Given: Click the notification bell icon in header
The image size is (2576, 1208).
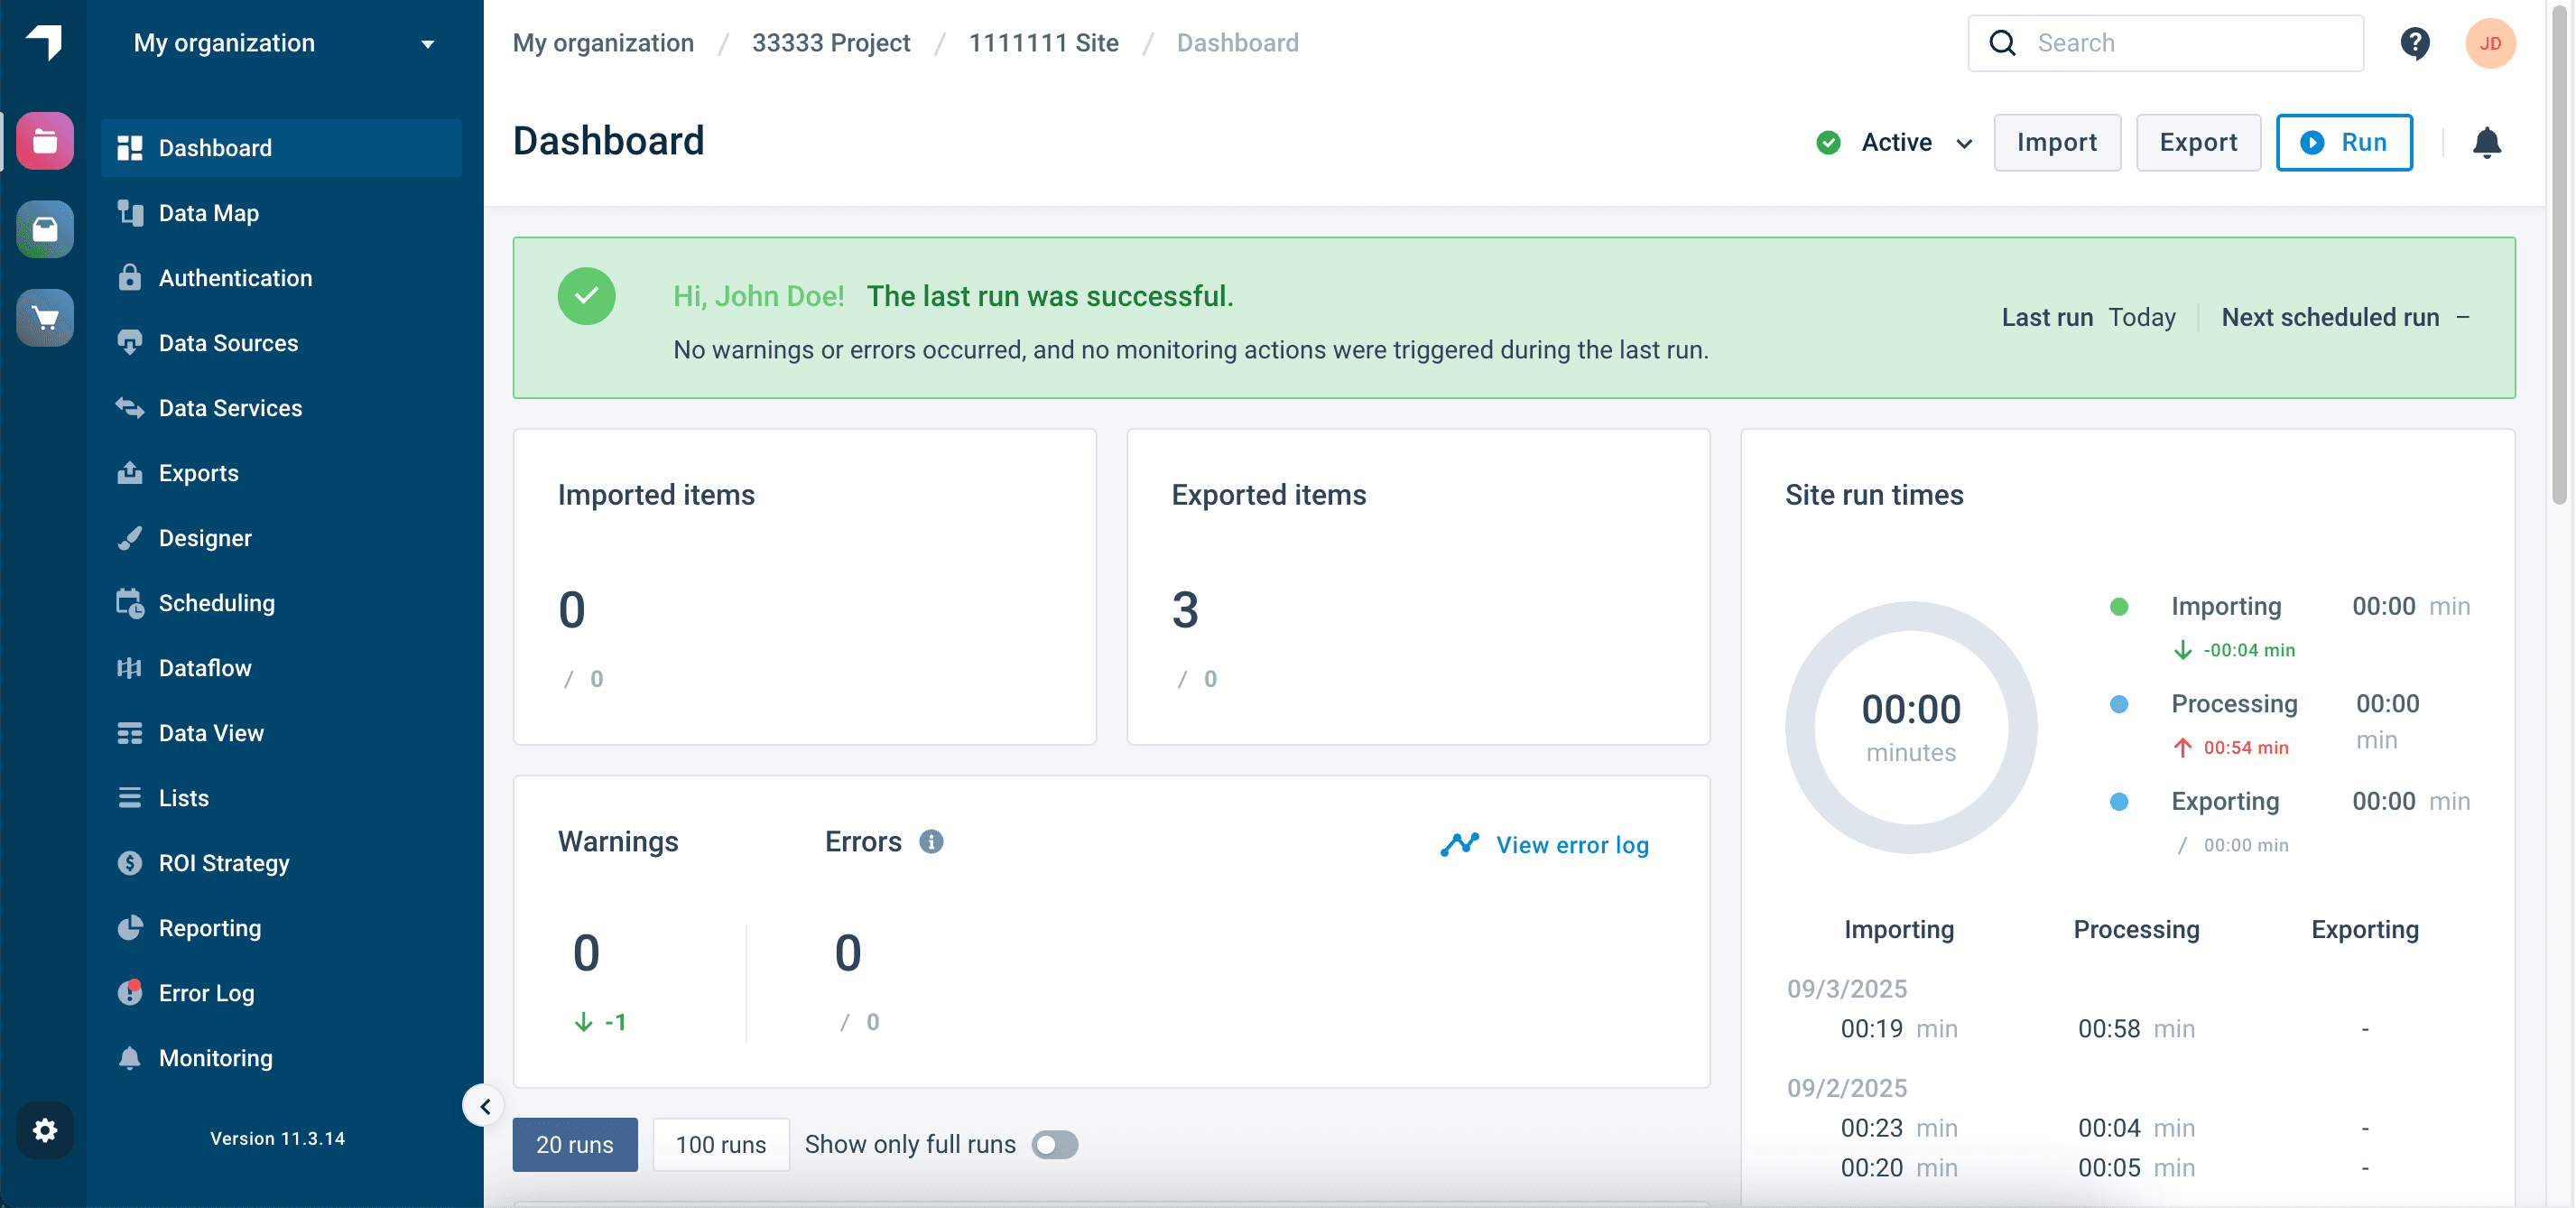Looking at the screenshot, I should point(2486,143).
